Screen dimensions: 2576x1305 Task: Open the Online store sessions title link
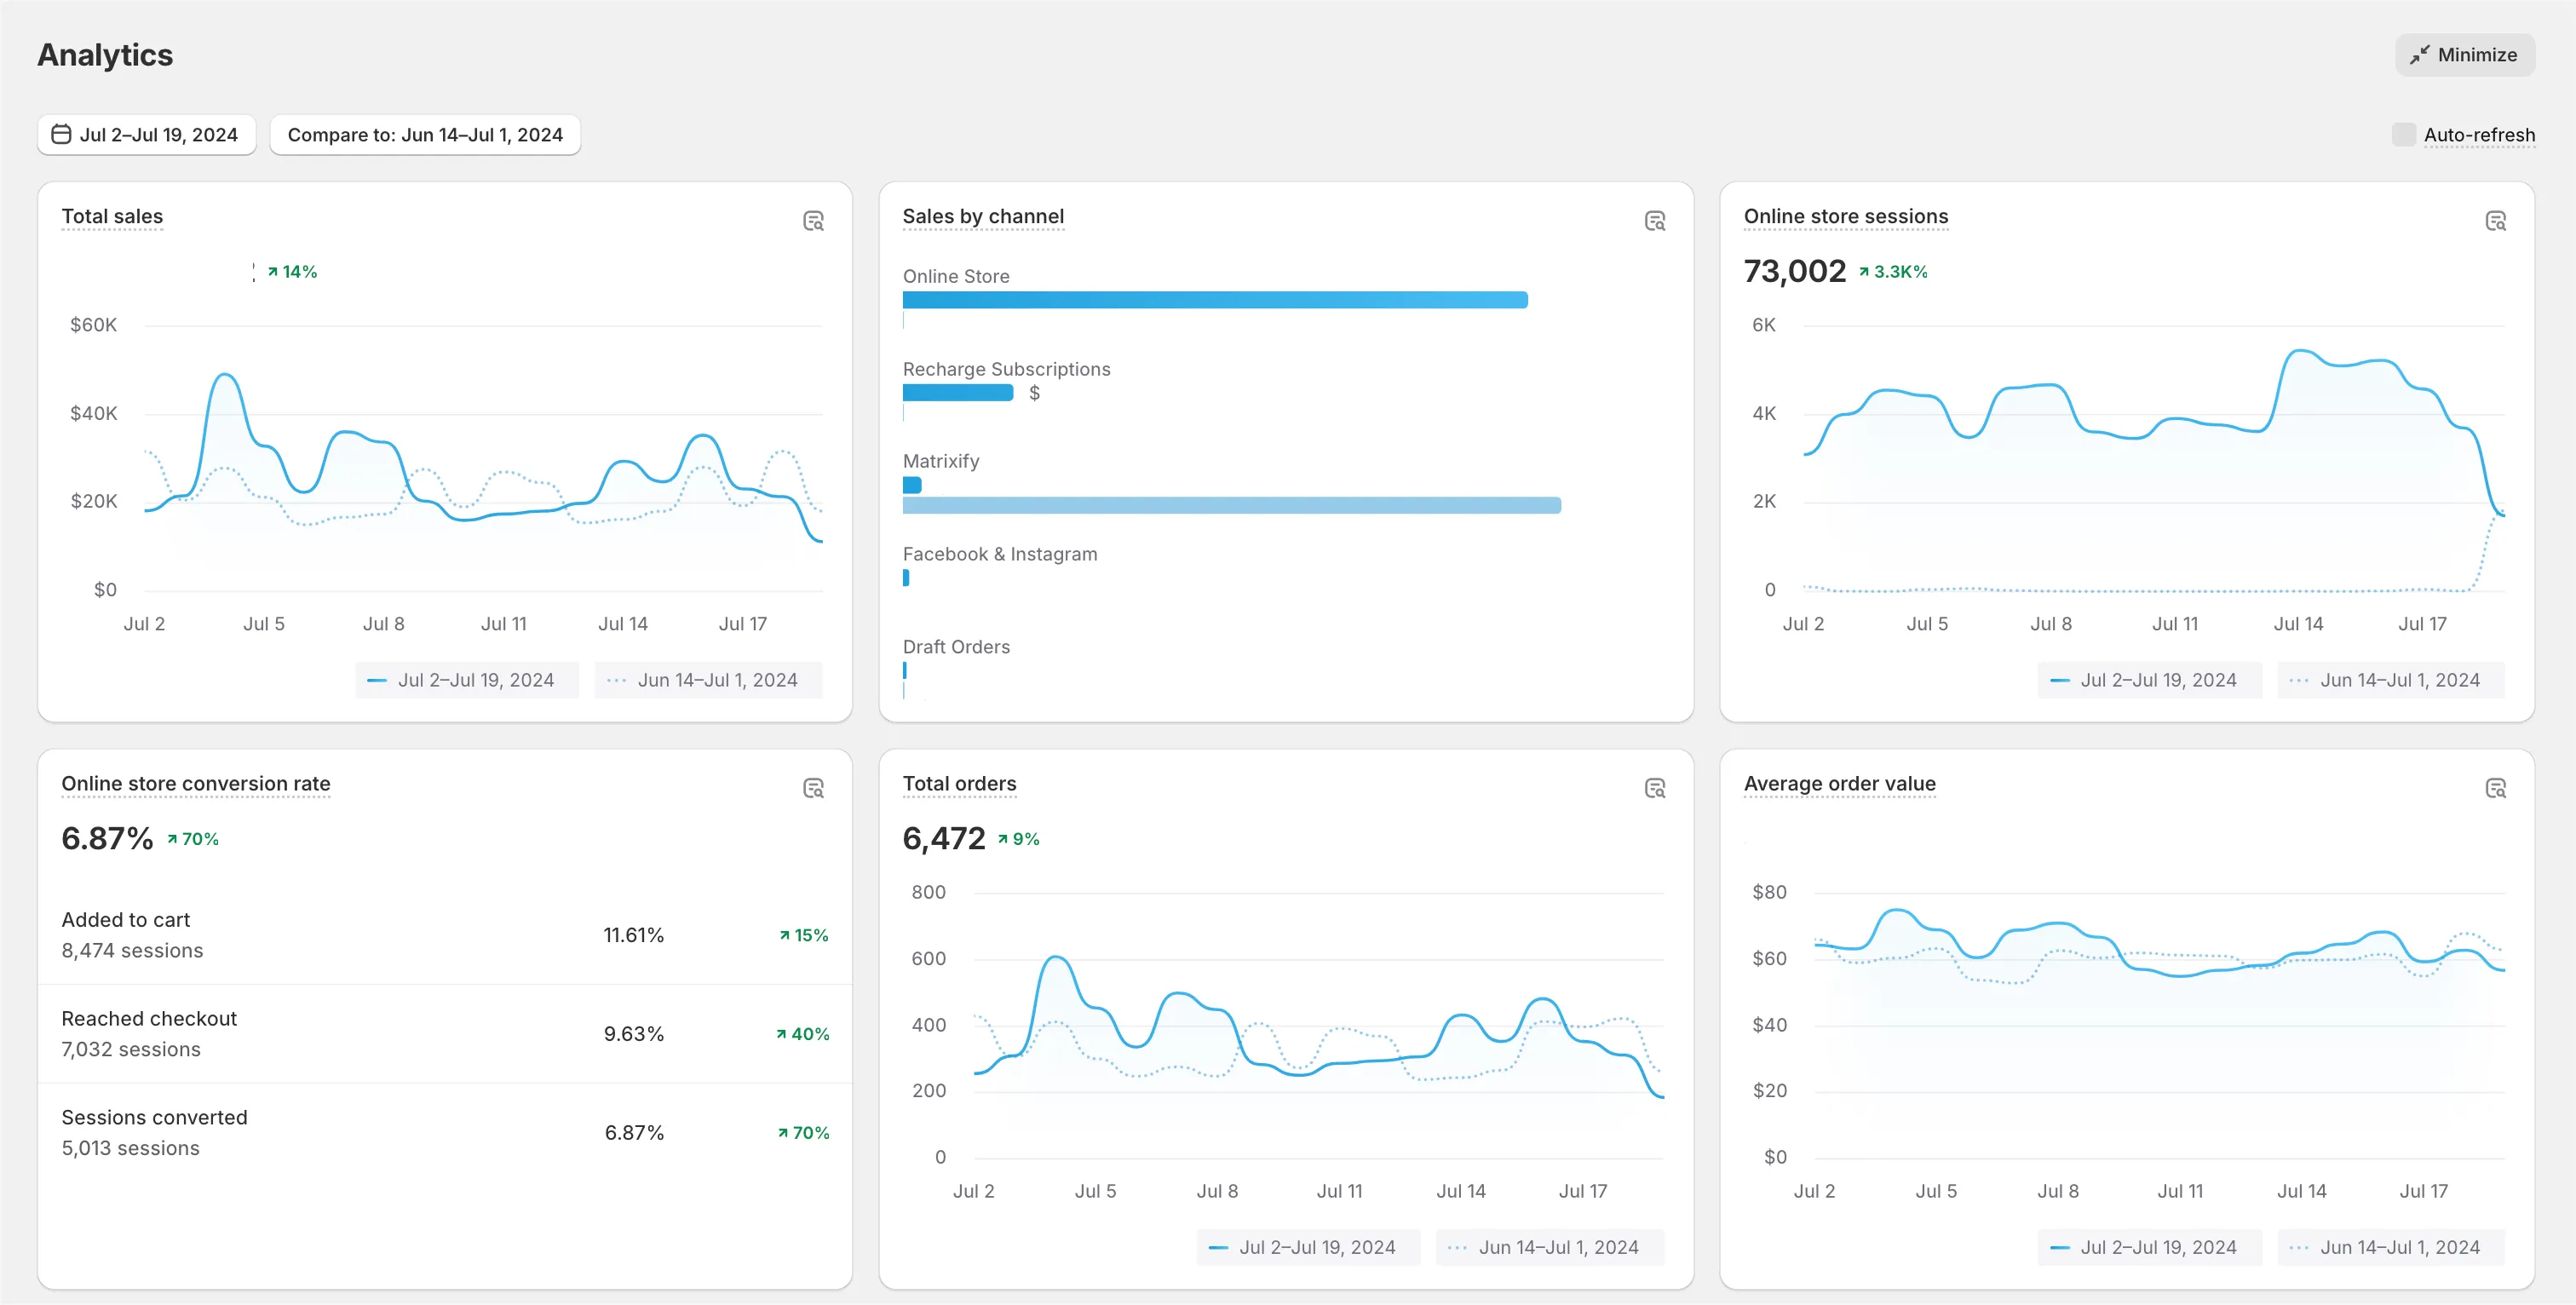[1845, 216]
